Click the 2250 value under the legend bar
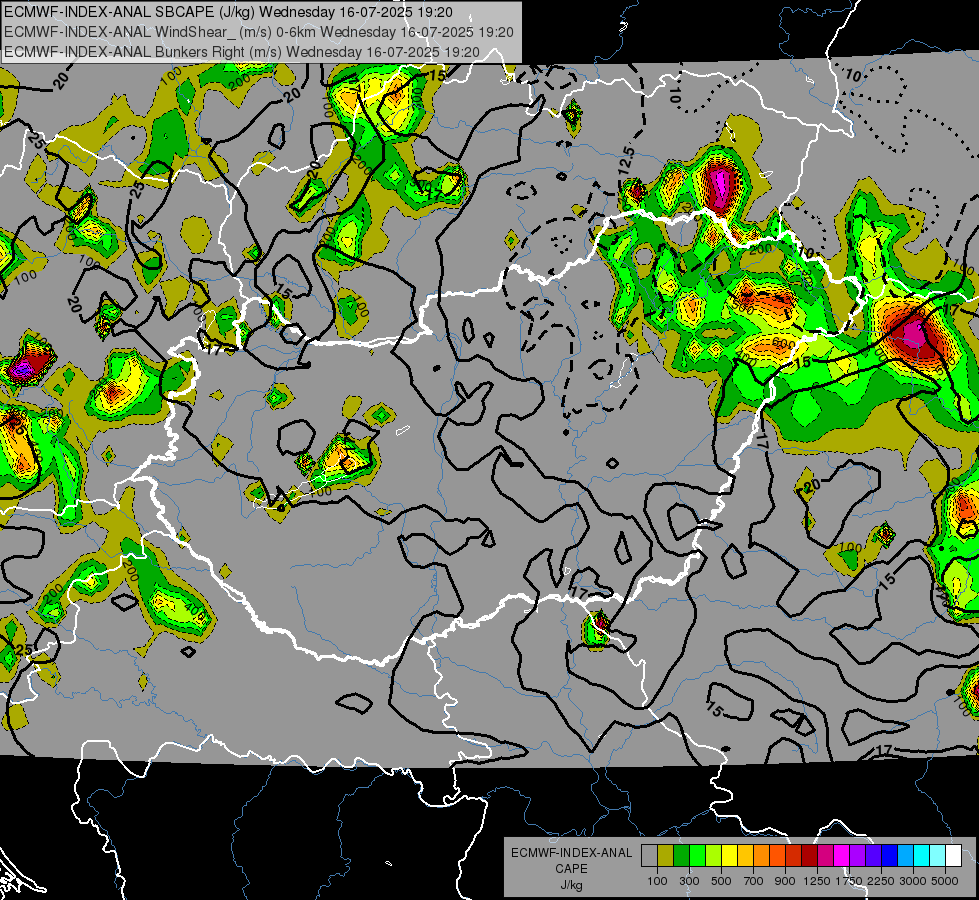 [881, 881]
